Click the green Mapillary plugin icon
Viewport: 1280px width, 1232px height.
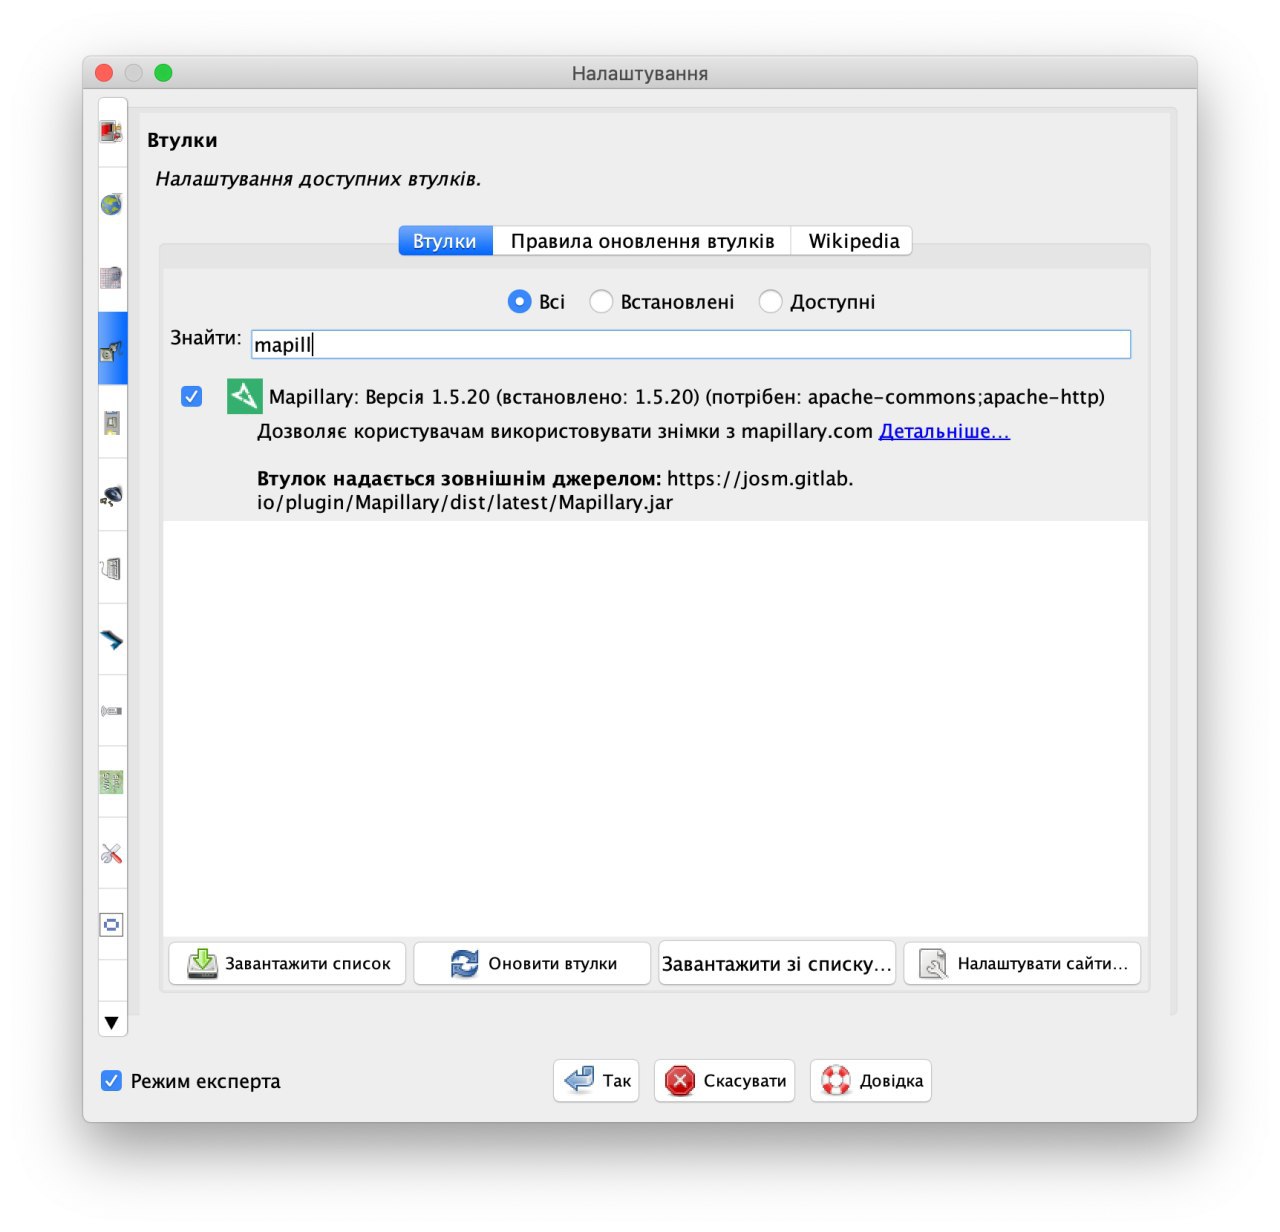(x=244, y=397)
